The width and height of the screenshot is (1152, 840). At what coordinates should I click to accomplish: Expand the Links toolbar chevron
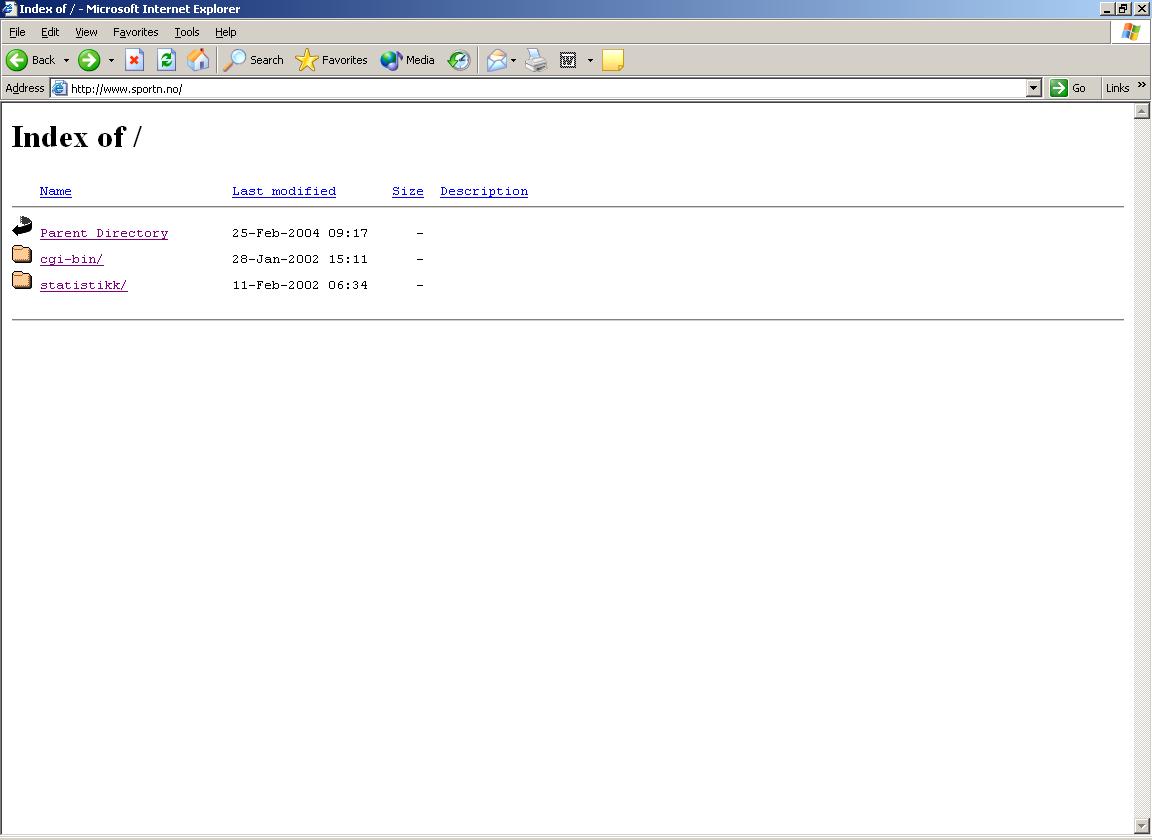[1142, 85]
